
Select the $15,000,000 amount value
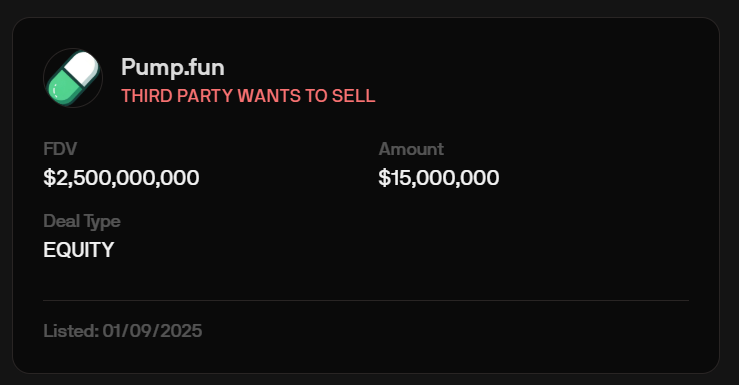pos(439,178)
